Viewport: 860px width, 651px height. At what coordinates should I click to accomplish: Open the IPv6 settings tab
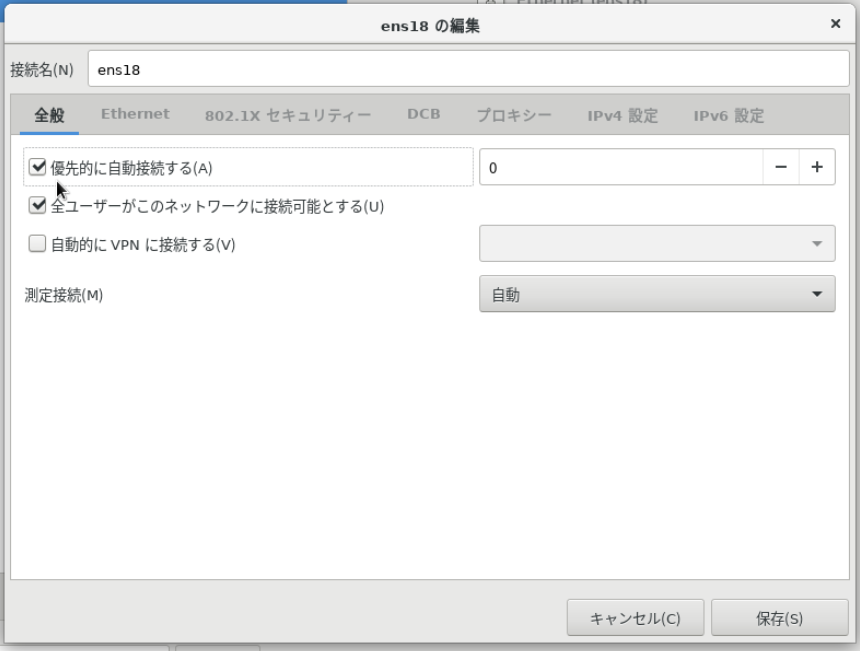point(727,115)
